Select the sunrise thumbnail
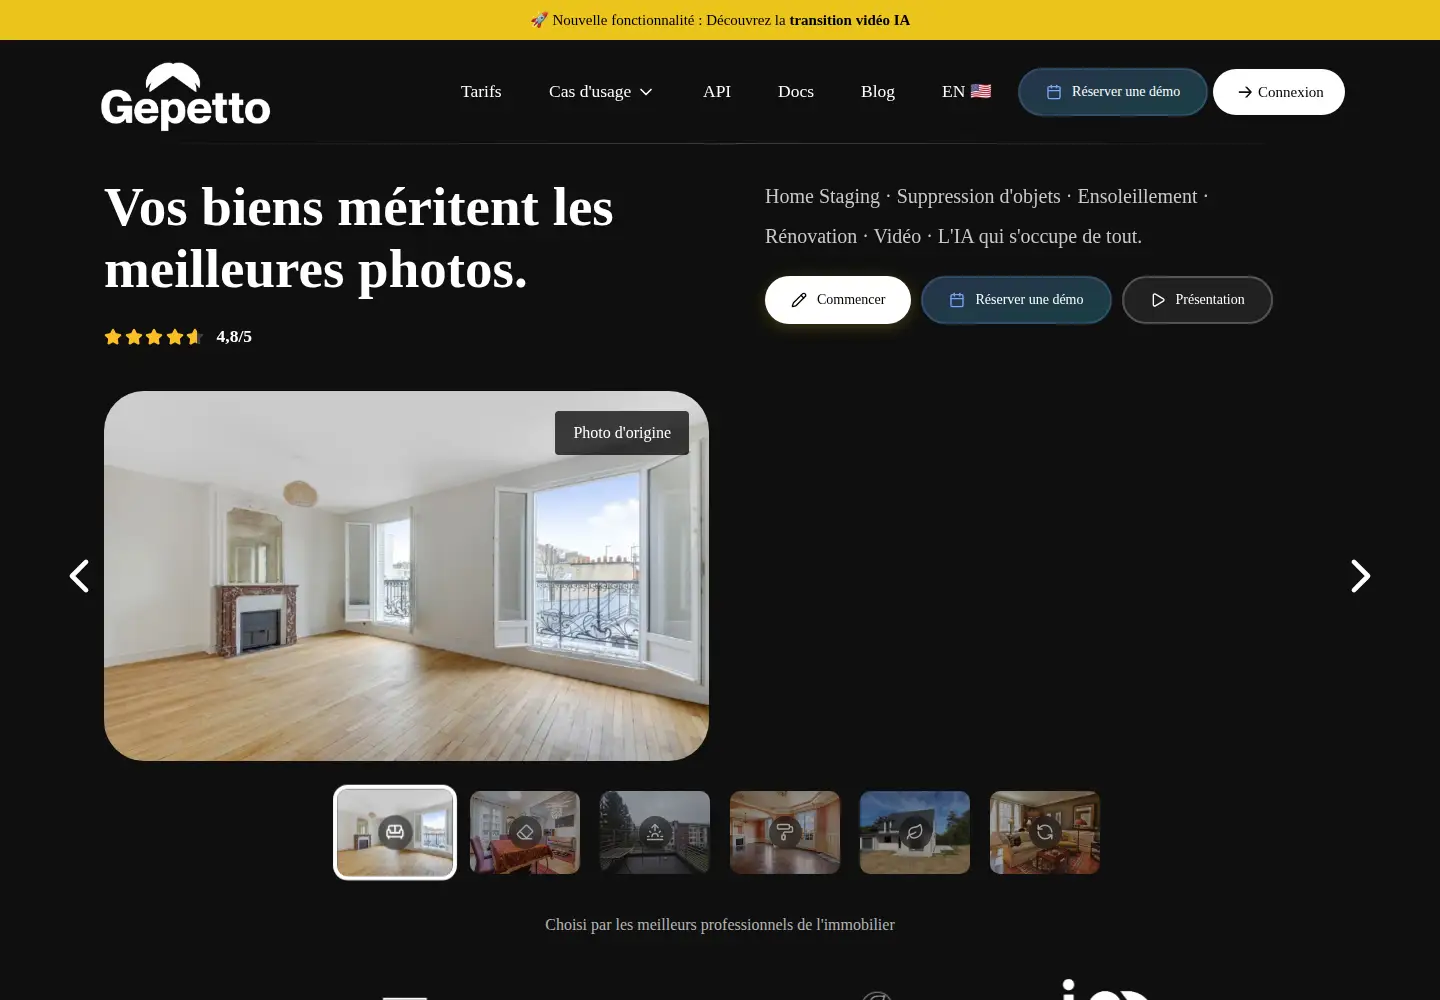 (655, 833)
